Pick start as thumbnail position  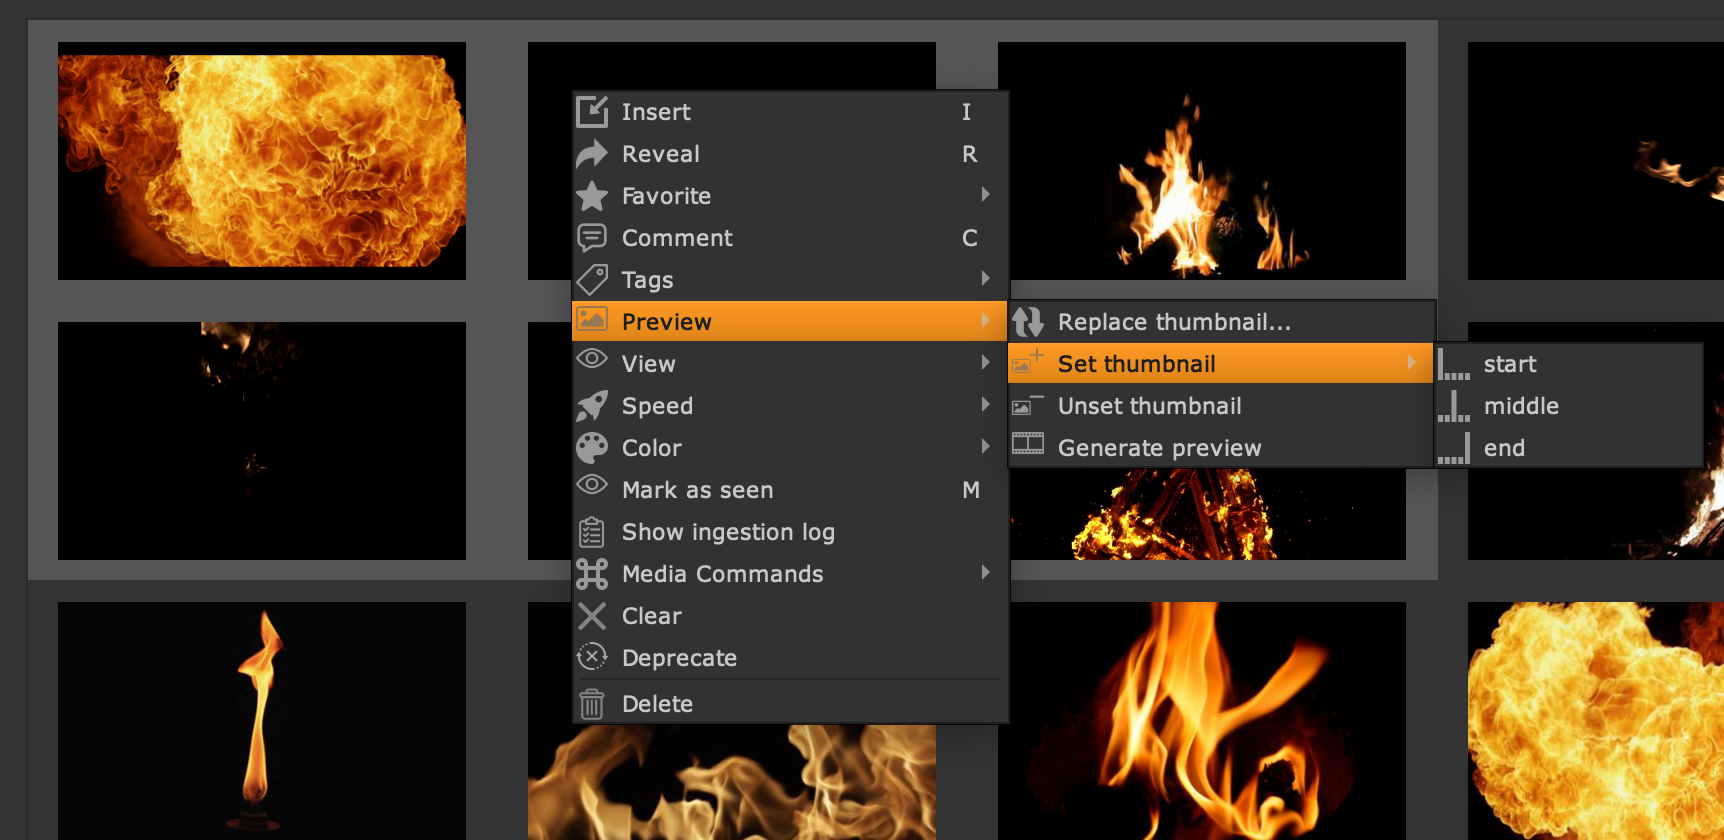coord(1509,364)
